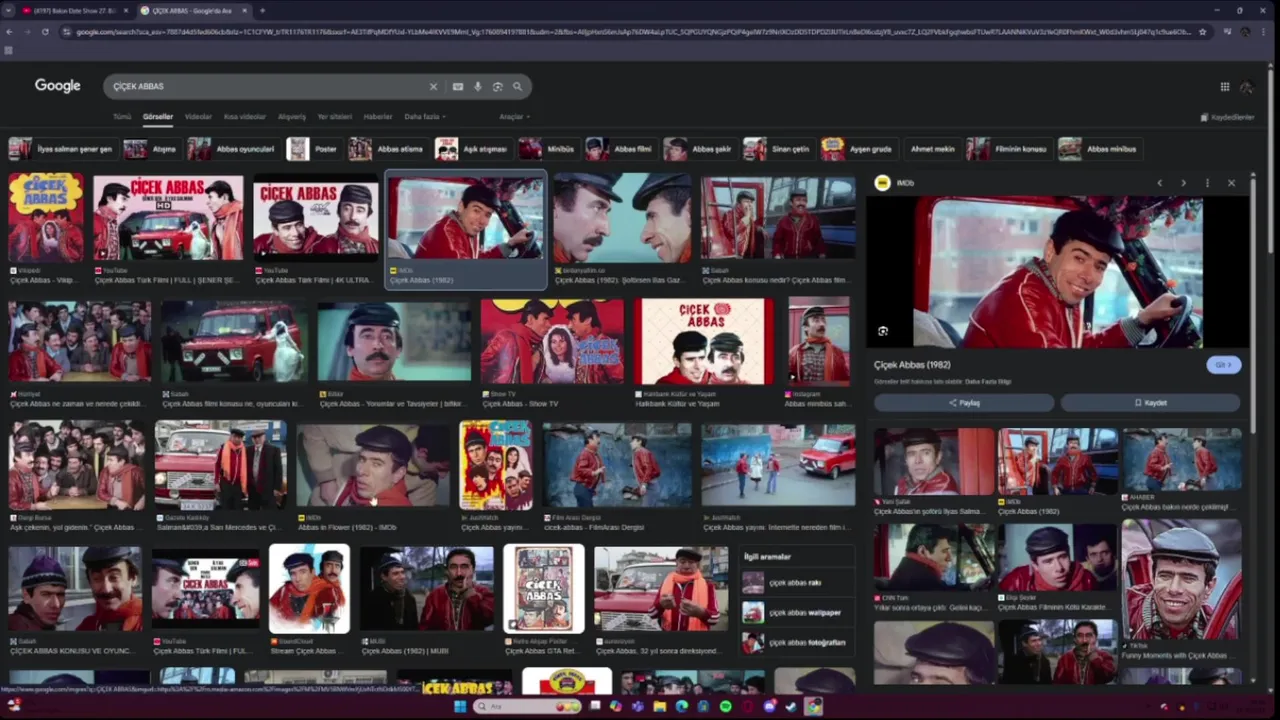Image resolution: width=1280 pixels, height=720 pixels.
Task: Switch to the Yer siteleri tab
Action: (x=335, y=117)
